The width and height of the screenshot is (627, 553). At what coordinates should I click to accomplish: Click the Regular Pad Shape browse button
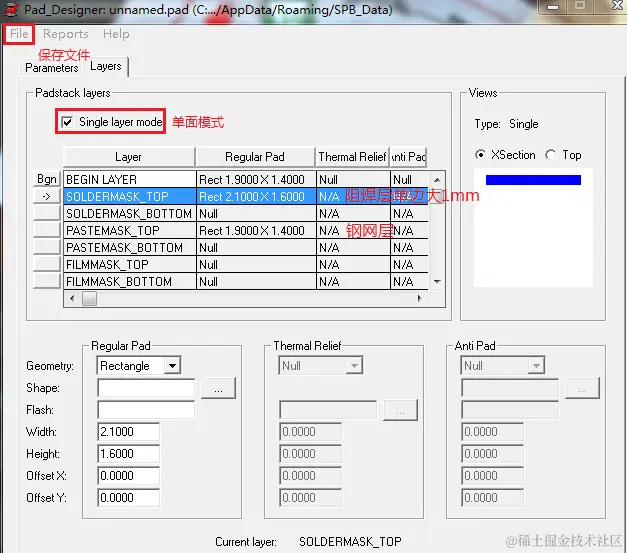pos(218,388)
